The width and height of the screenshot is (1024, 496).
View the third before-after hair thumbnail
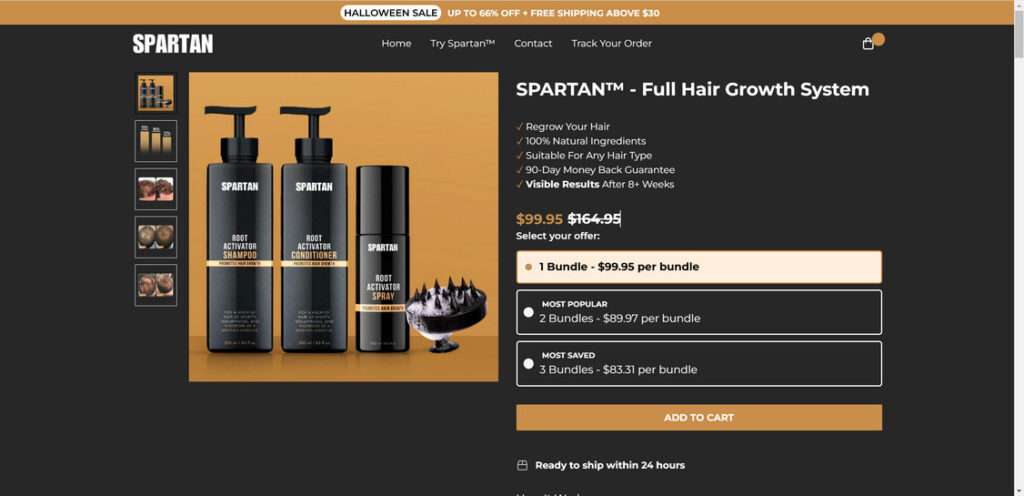(155, 189)
